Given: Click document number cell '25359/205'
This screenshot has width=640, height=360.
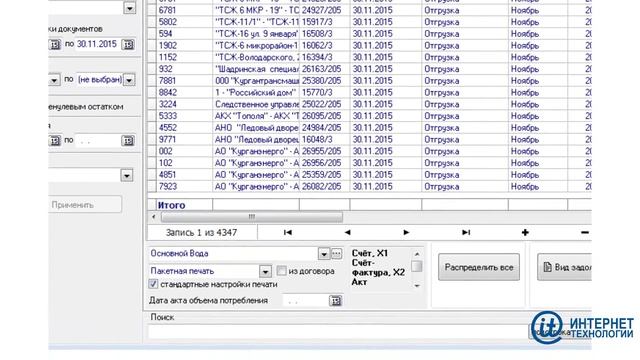Looking at the screenshot, I should click(x=324, y=175).
